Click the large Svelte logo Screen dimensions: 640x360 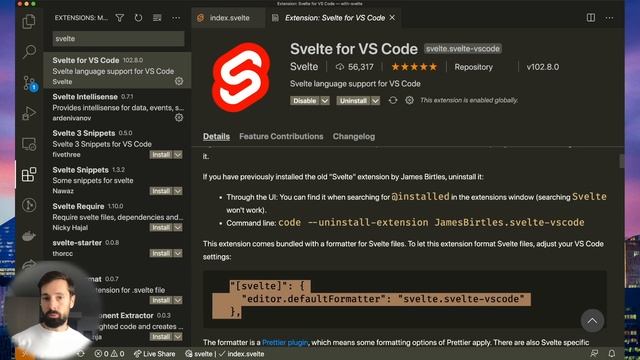point(241,77)
